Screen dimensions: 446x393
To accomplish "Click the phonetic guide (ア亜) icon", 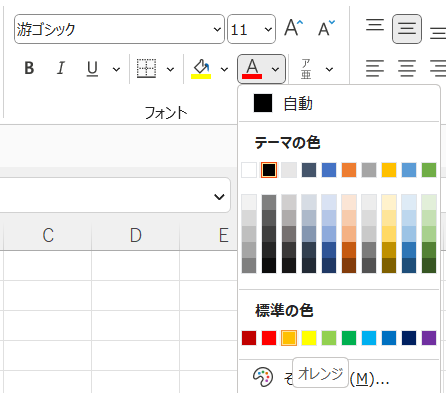I will [306, 69].
